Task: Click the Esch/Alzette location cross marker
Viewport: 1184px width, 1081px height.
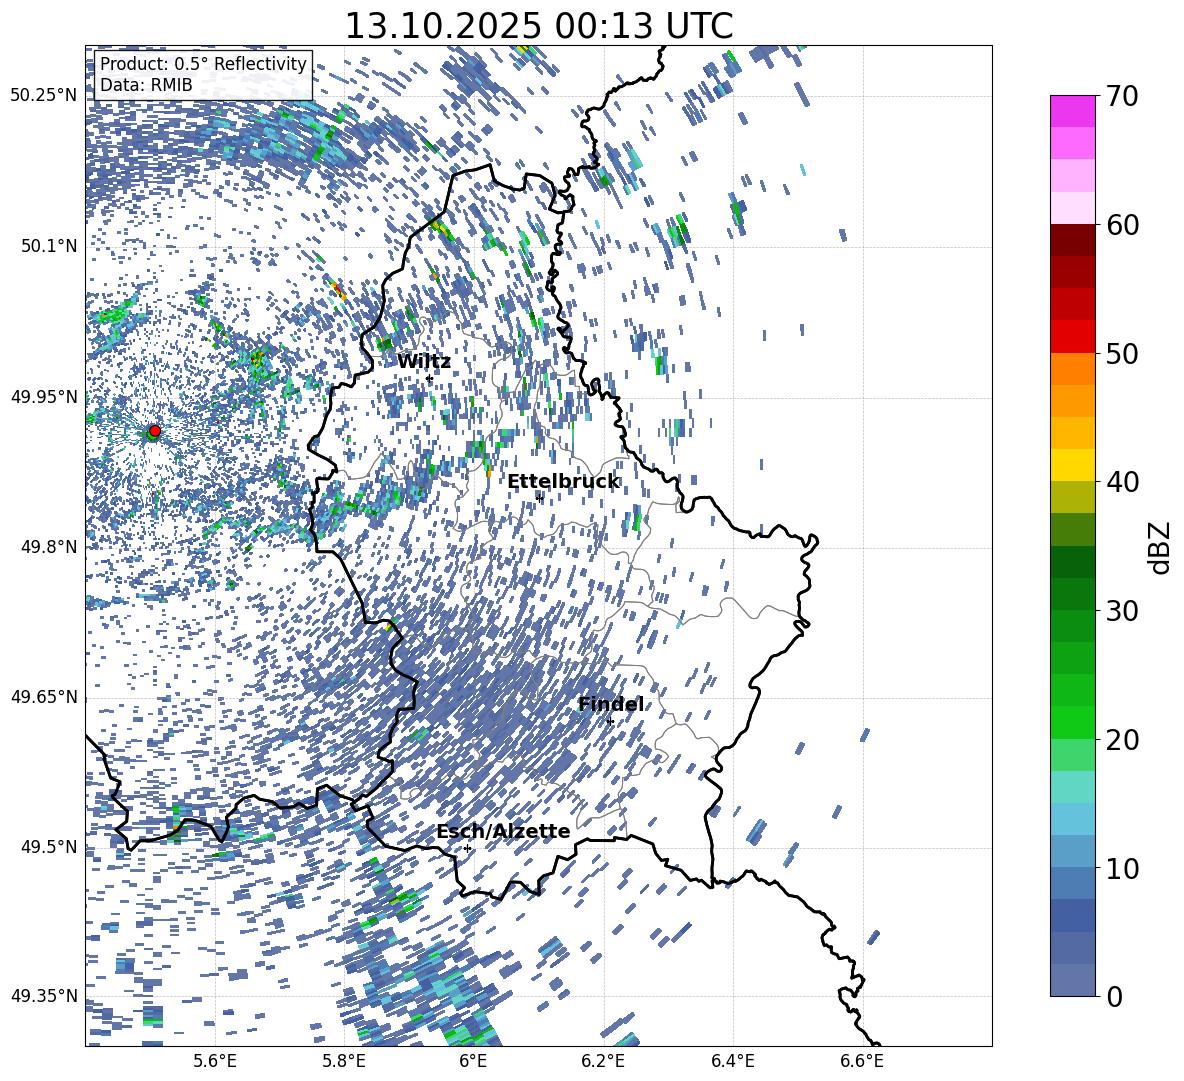Action: (x=467, y=848)
